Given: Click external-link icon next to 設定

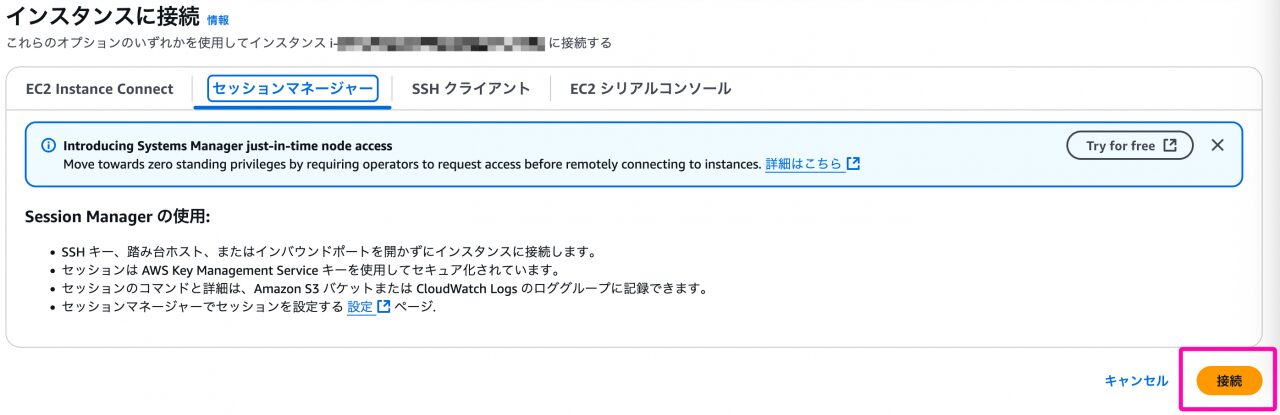Looking at the screenshot, I should 384,307.
